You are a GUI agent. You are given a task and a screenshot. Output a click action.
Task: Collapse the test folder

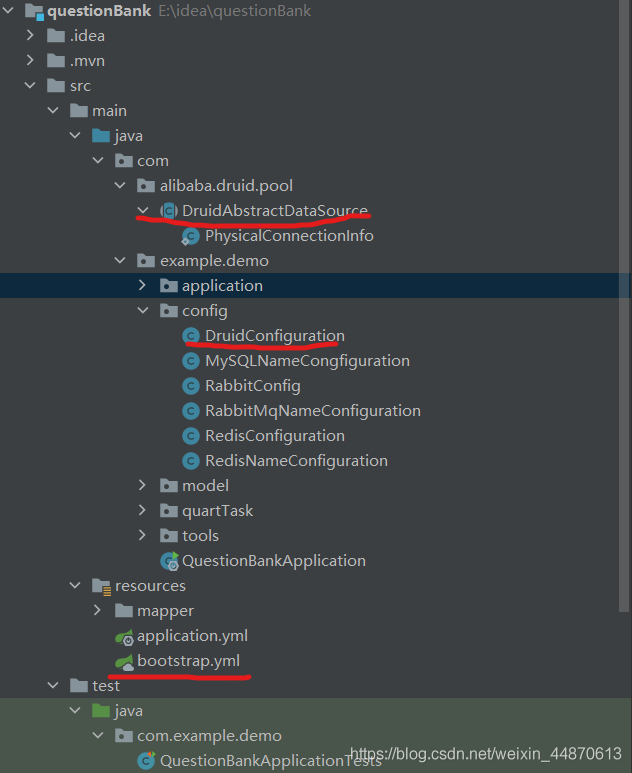pos(53,685)
